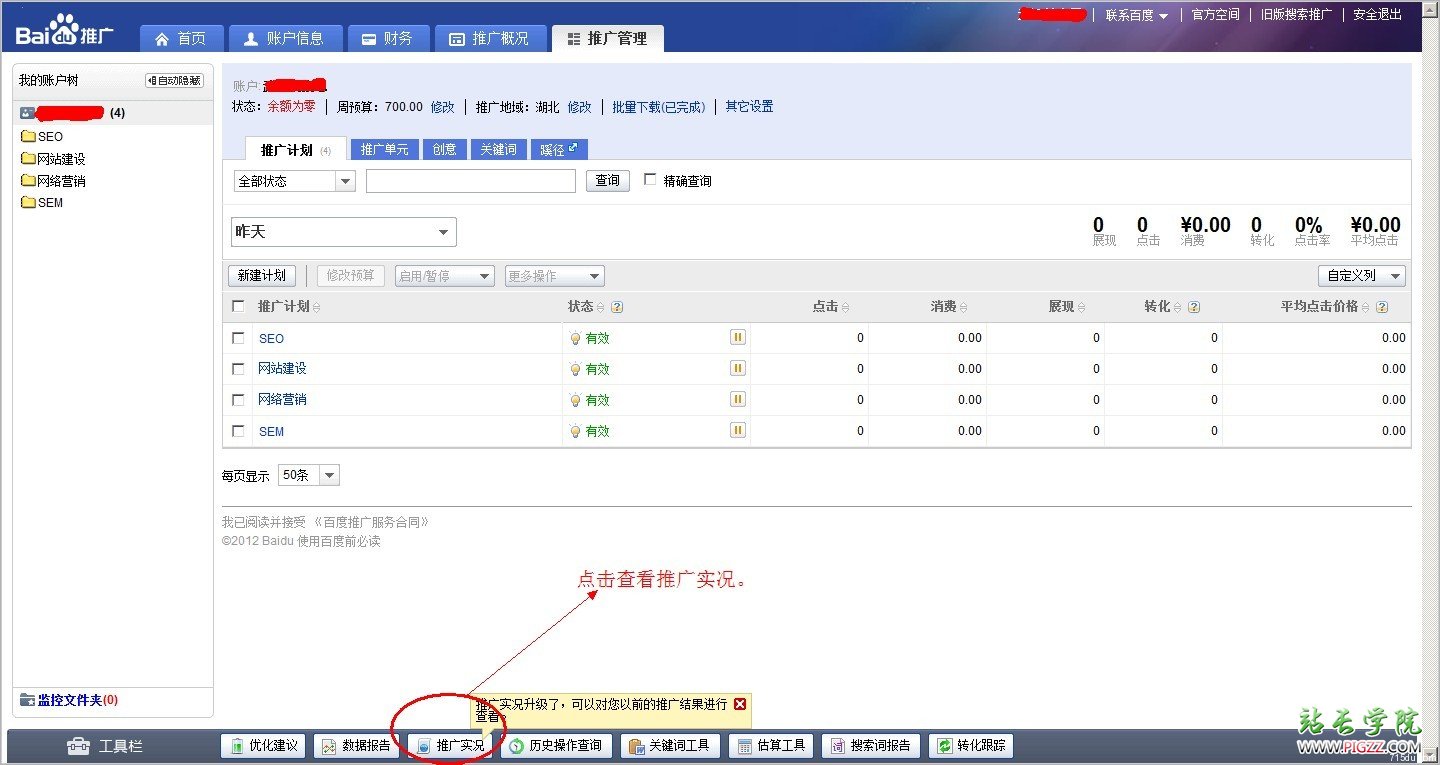Tick the 精确查询 checkbox

tap(650, 180)
